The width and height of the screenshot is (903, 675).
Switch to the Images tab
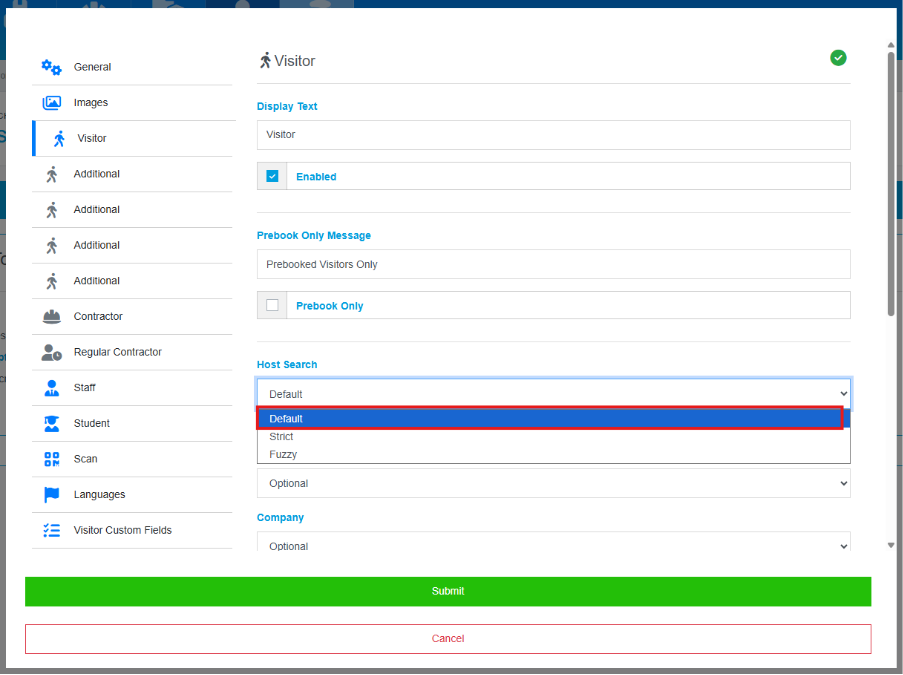pos(132,103)
